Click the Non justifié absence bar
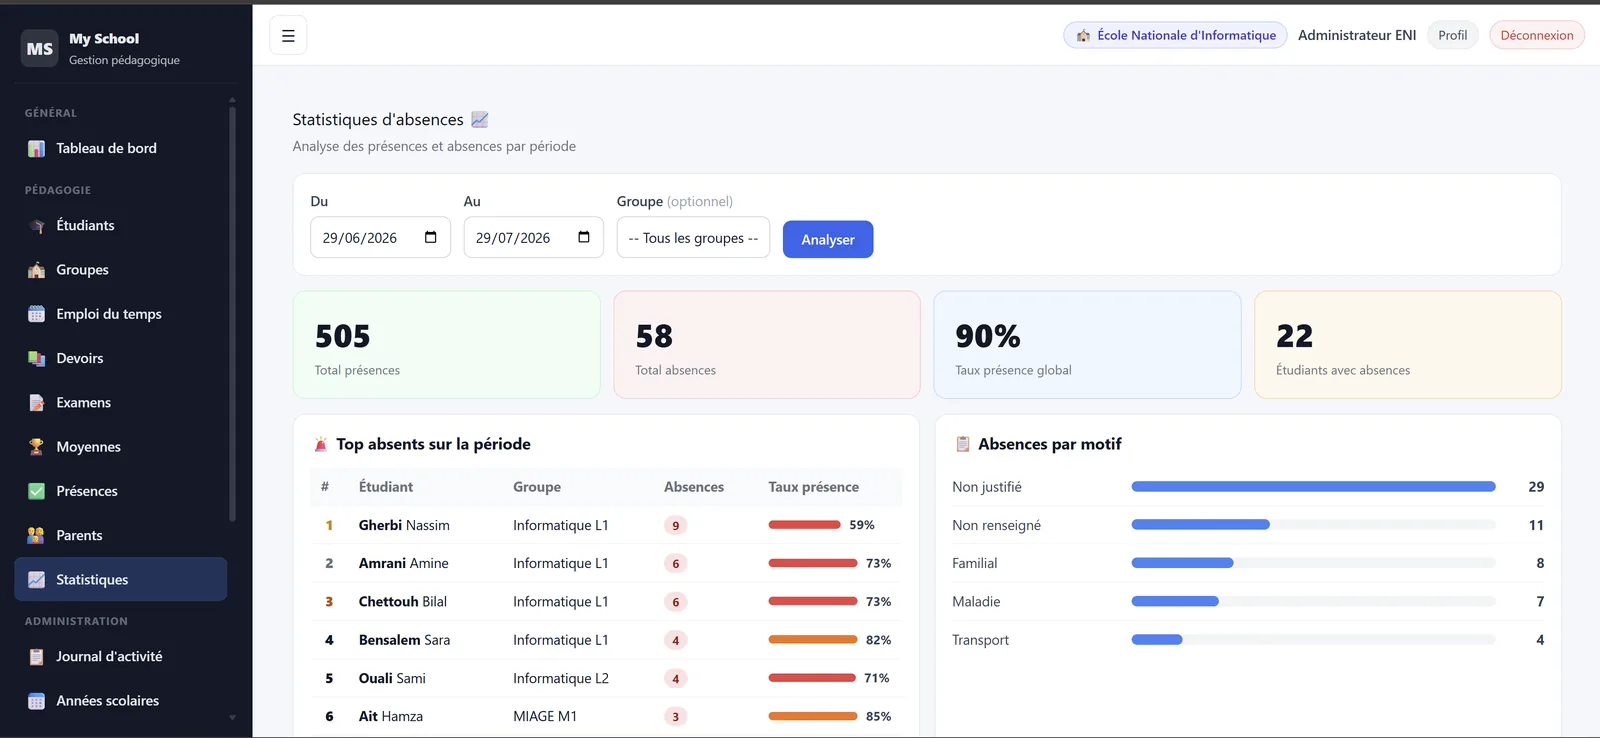The height and width of the screenshot is (738, 1600). click(1313, 487)
